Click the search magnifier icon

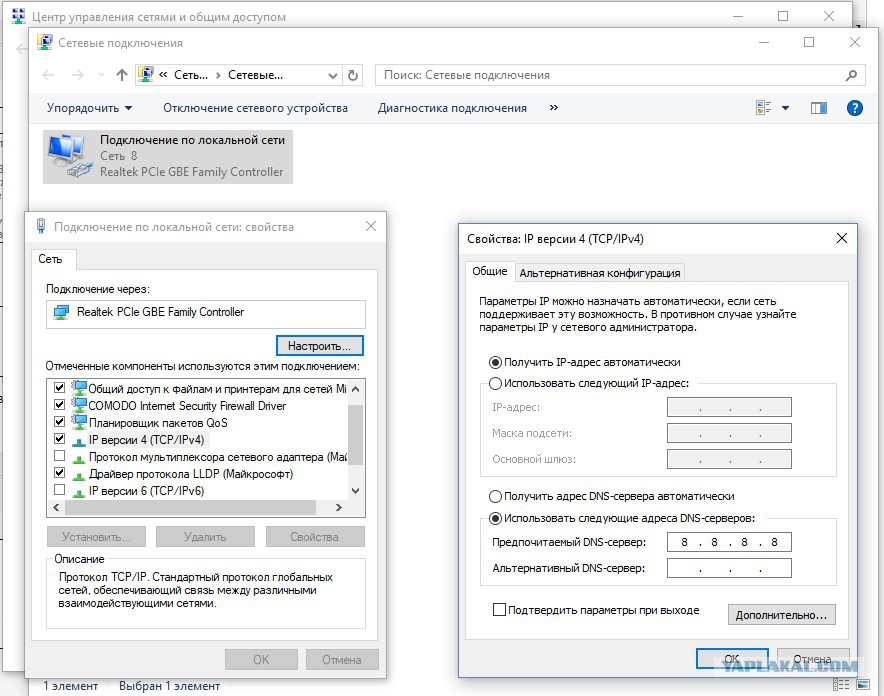click(x=851, y=75)
